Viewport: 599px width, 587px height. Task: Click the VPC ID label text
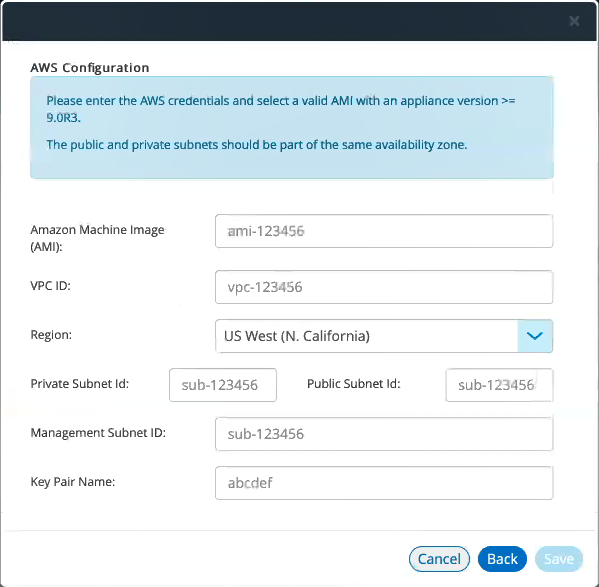tap(50, 286)
